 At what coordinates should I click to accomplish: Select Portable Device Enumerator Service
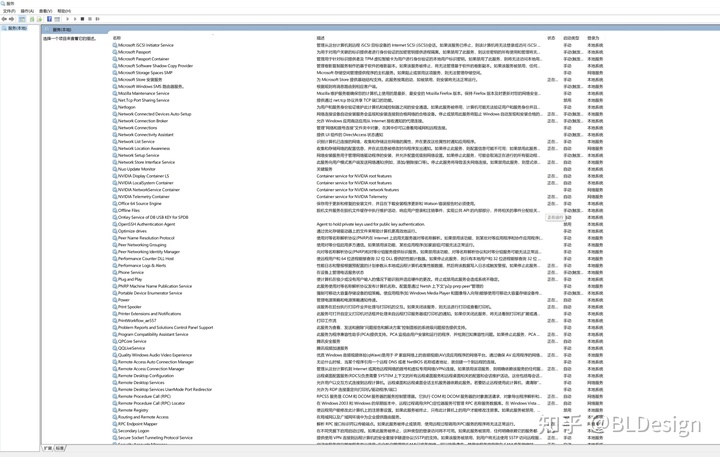tap(150, 293)
